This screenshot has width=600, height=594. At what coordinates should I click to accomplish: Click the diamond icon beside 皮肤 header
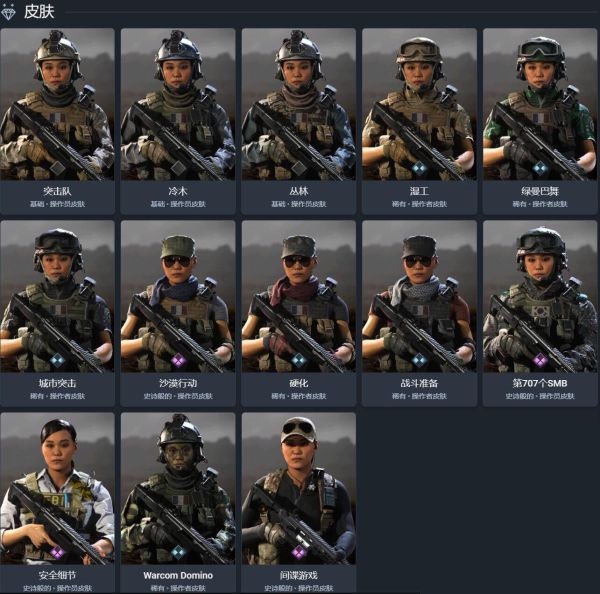tap(8, 11)
